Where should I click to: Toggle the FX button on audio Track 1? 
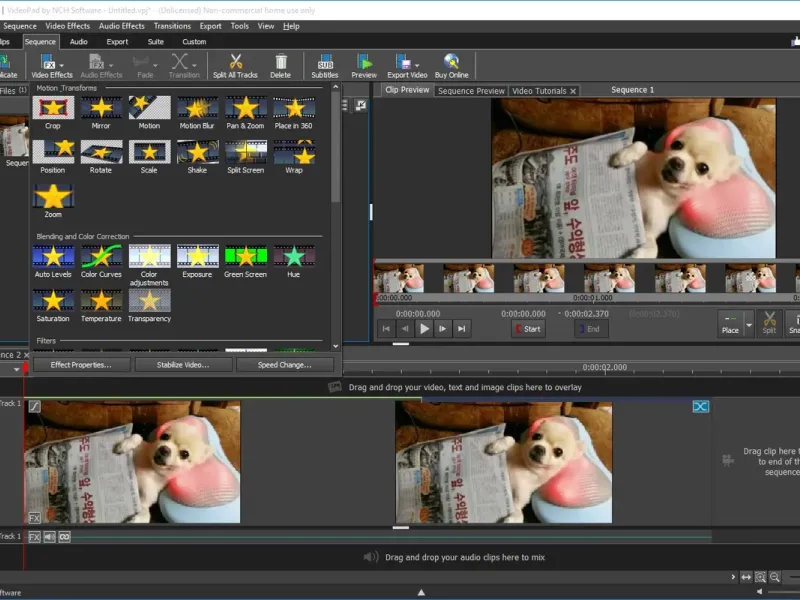tap(34, 537)
